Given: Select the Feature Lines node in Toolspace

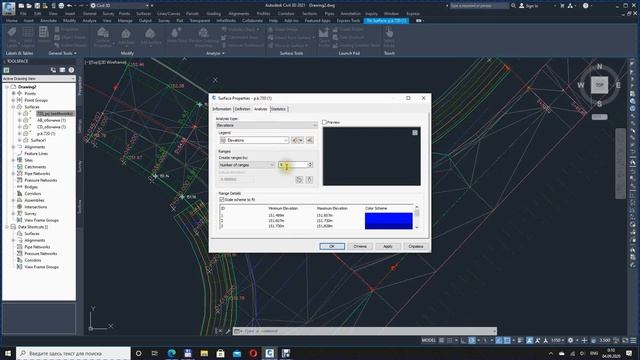Looking at the screenshot, I should pyautogui.click(x=36, y=153).
